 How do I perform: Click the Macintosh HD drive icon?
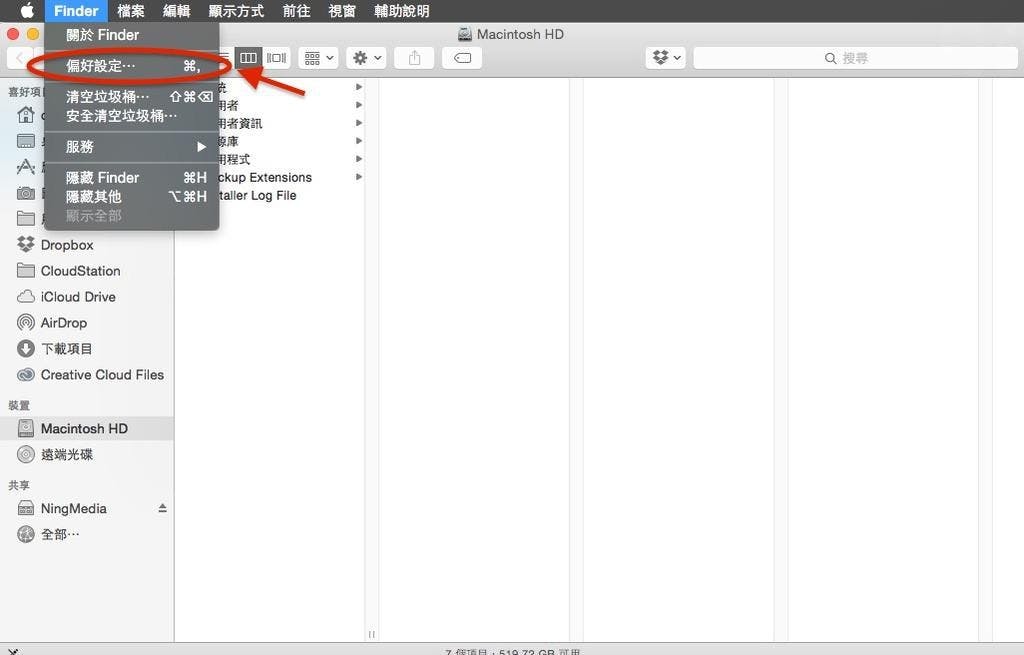click(25, 428)
